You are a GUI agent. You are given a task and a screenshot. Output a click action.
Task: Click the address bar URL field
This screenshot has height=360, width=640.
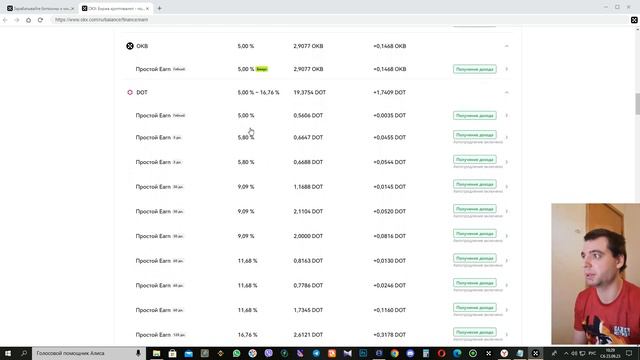click(x=339, y=20)
